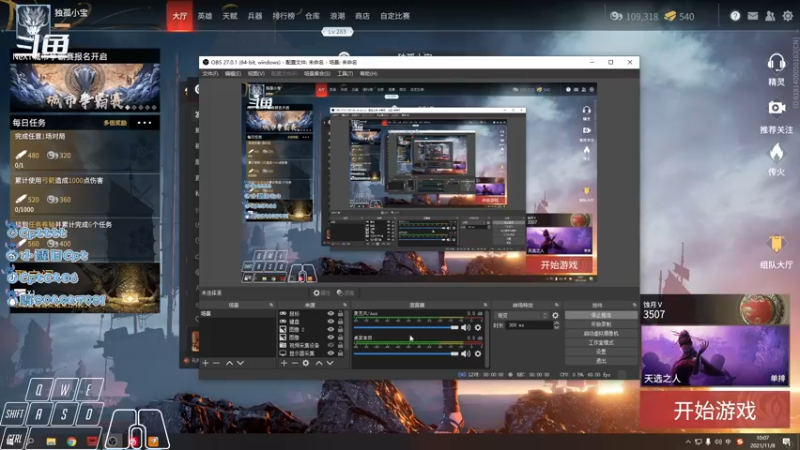Select 天选之人 game mode thumbnail
This screenshot has height=450, width=800.
click(714, 356)
